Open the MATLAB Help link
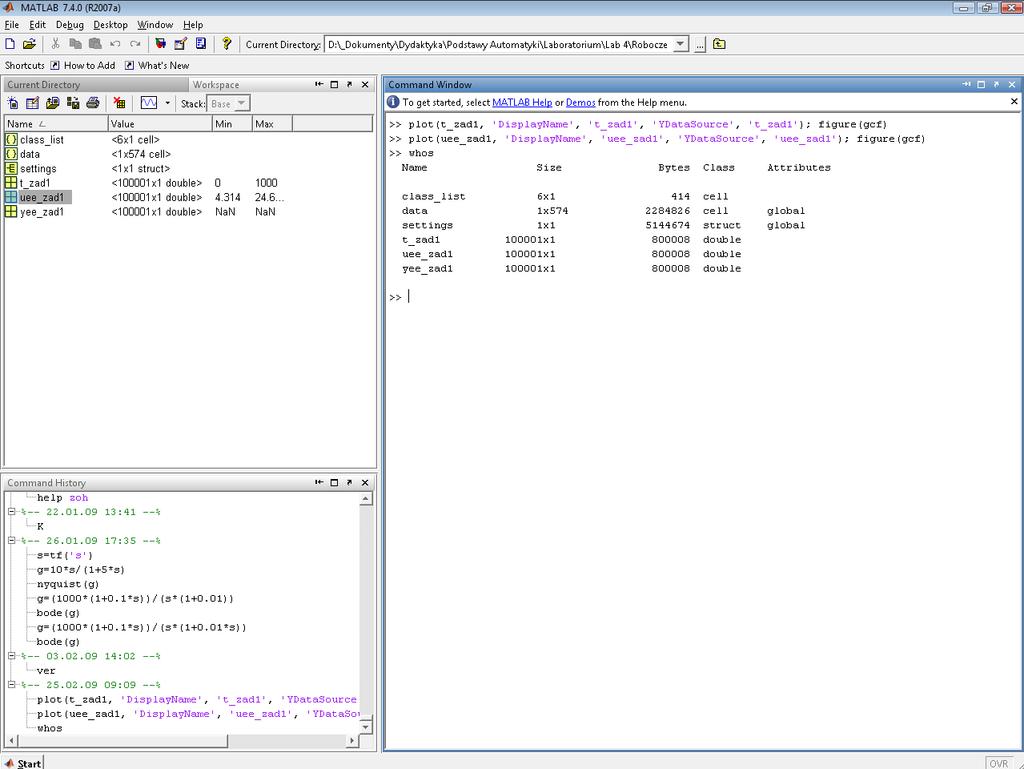 pos(522,102)
